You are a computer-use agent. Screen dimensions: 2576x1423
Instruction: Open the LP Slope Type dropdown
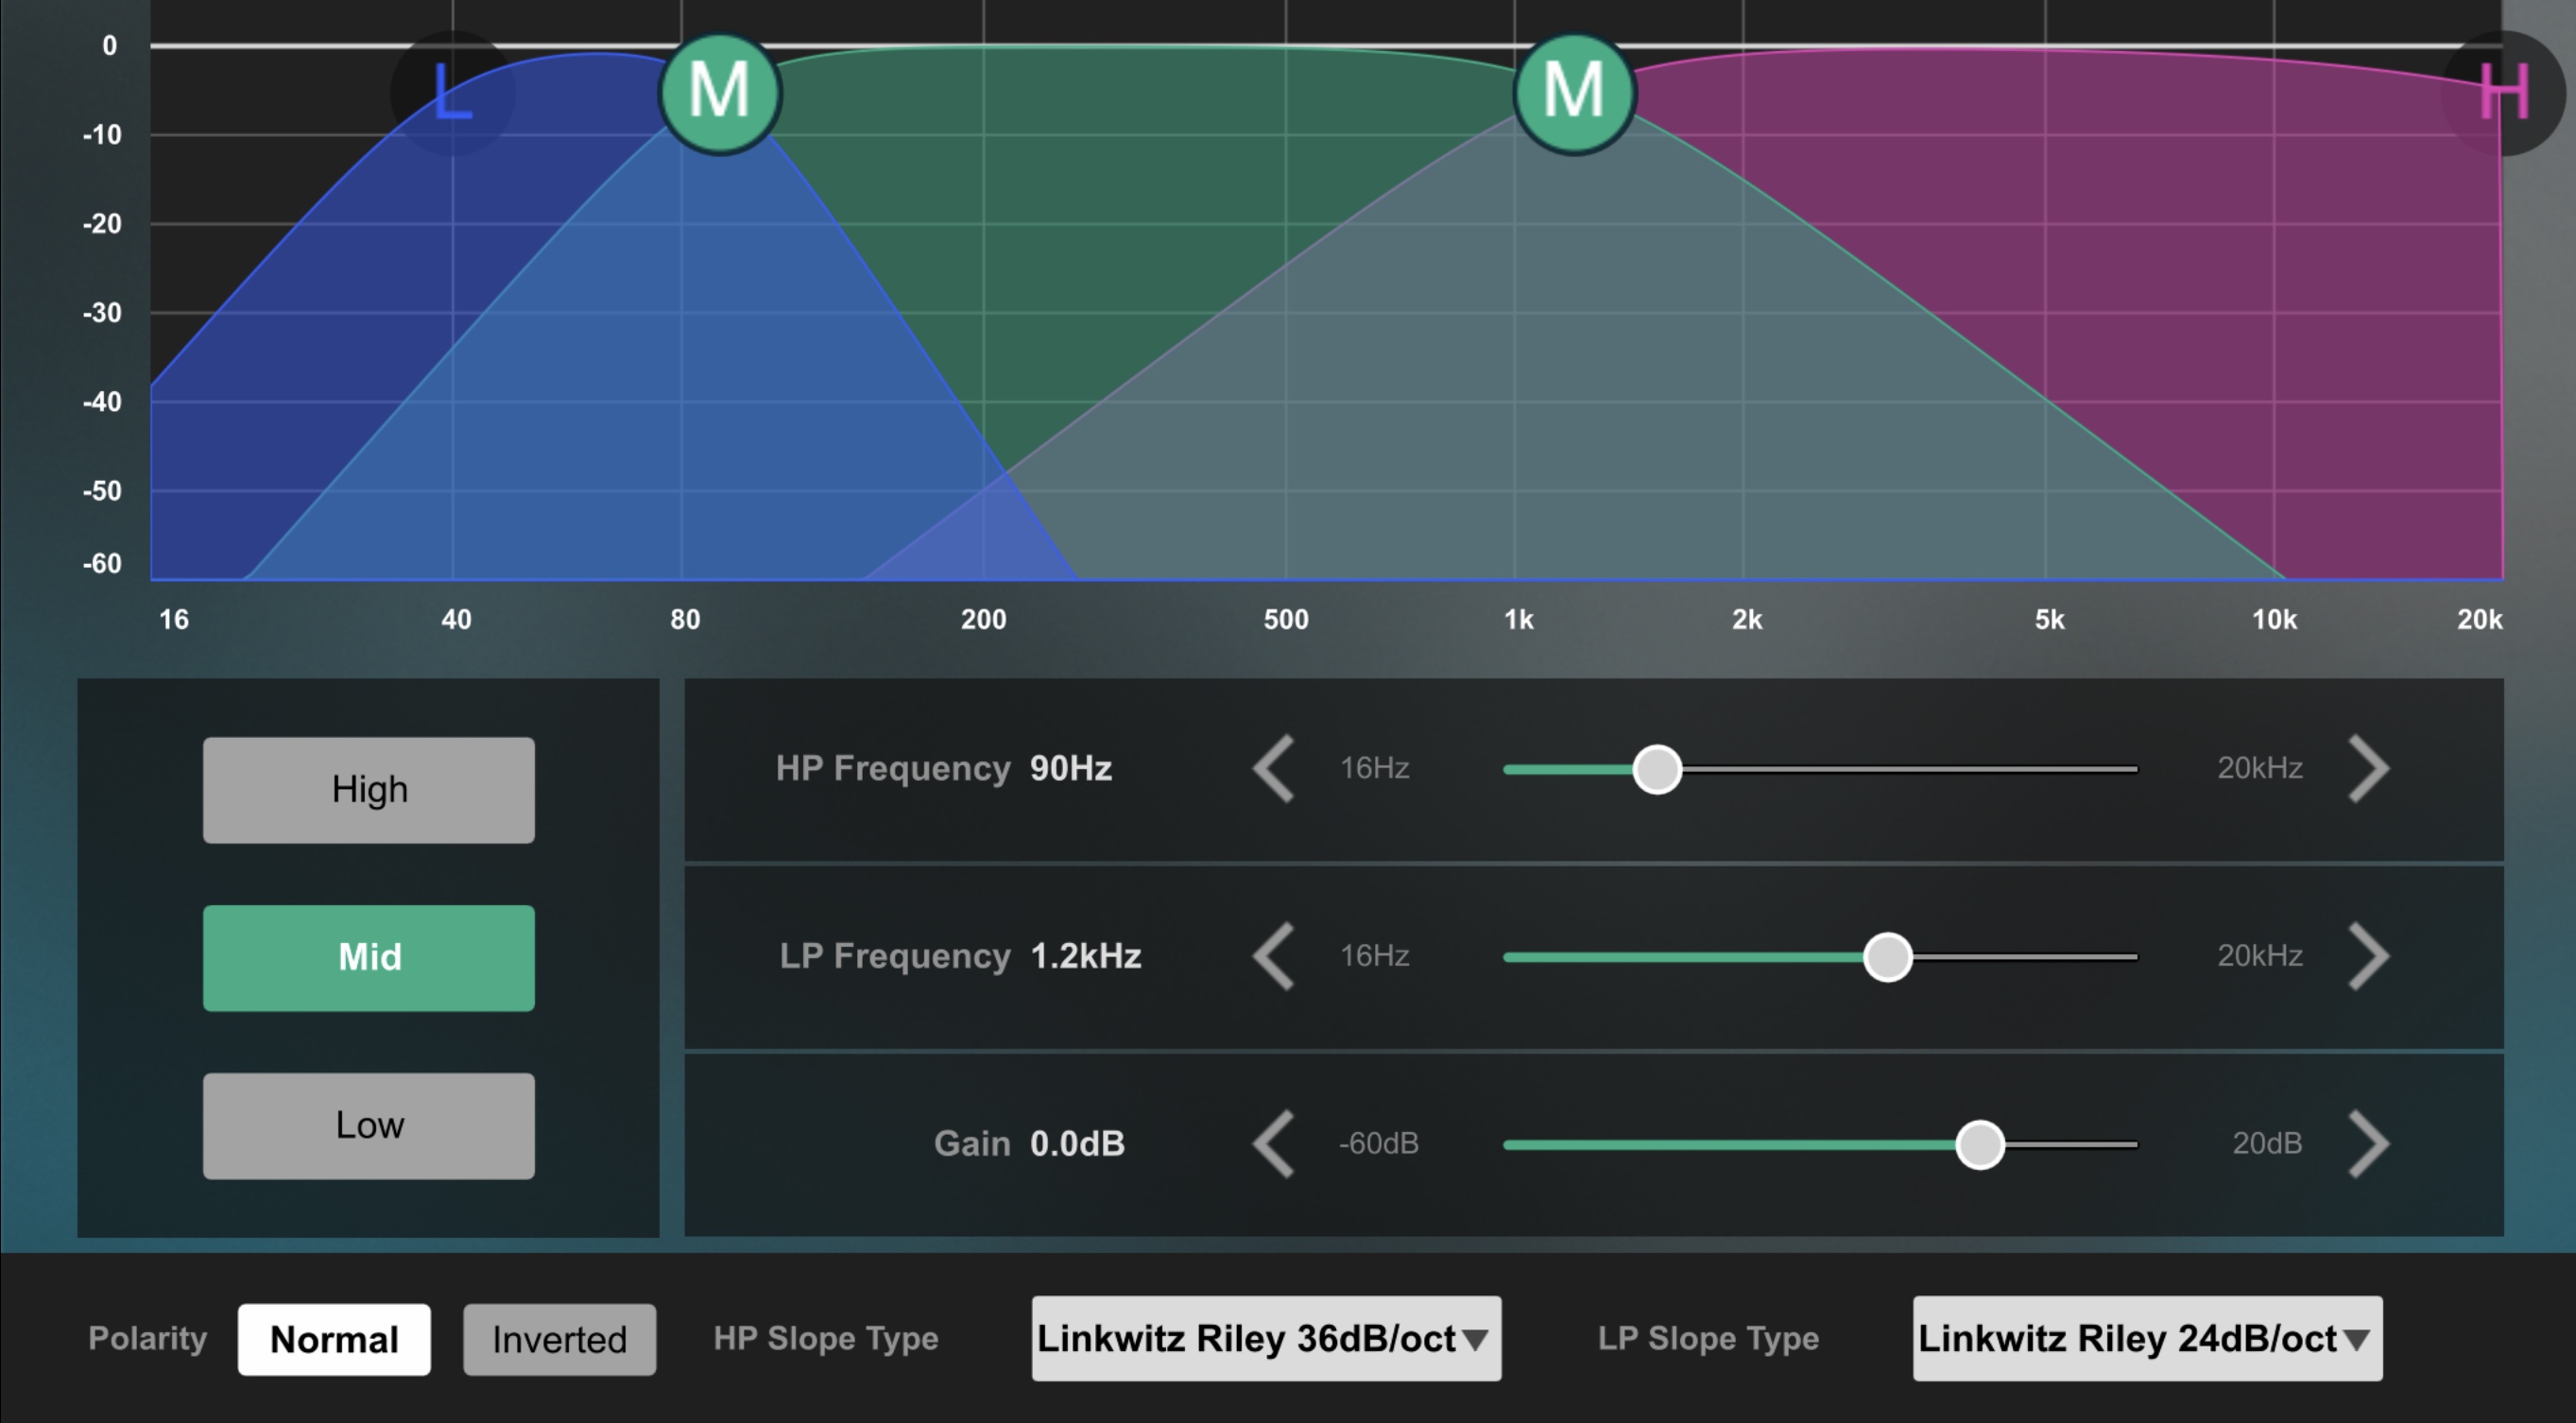point(2147,1338)
